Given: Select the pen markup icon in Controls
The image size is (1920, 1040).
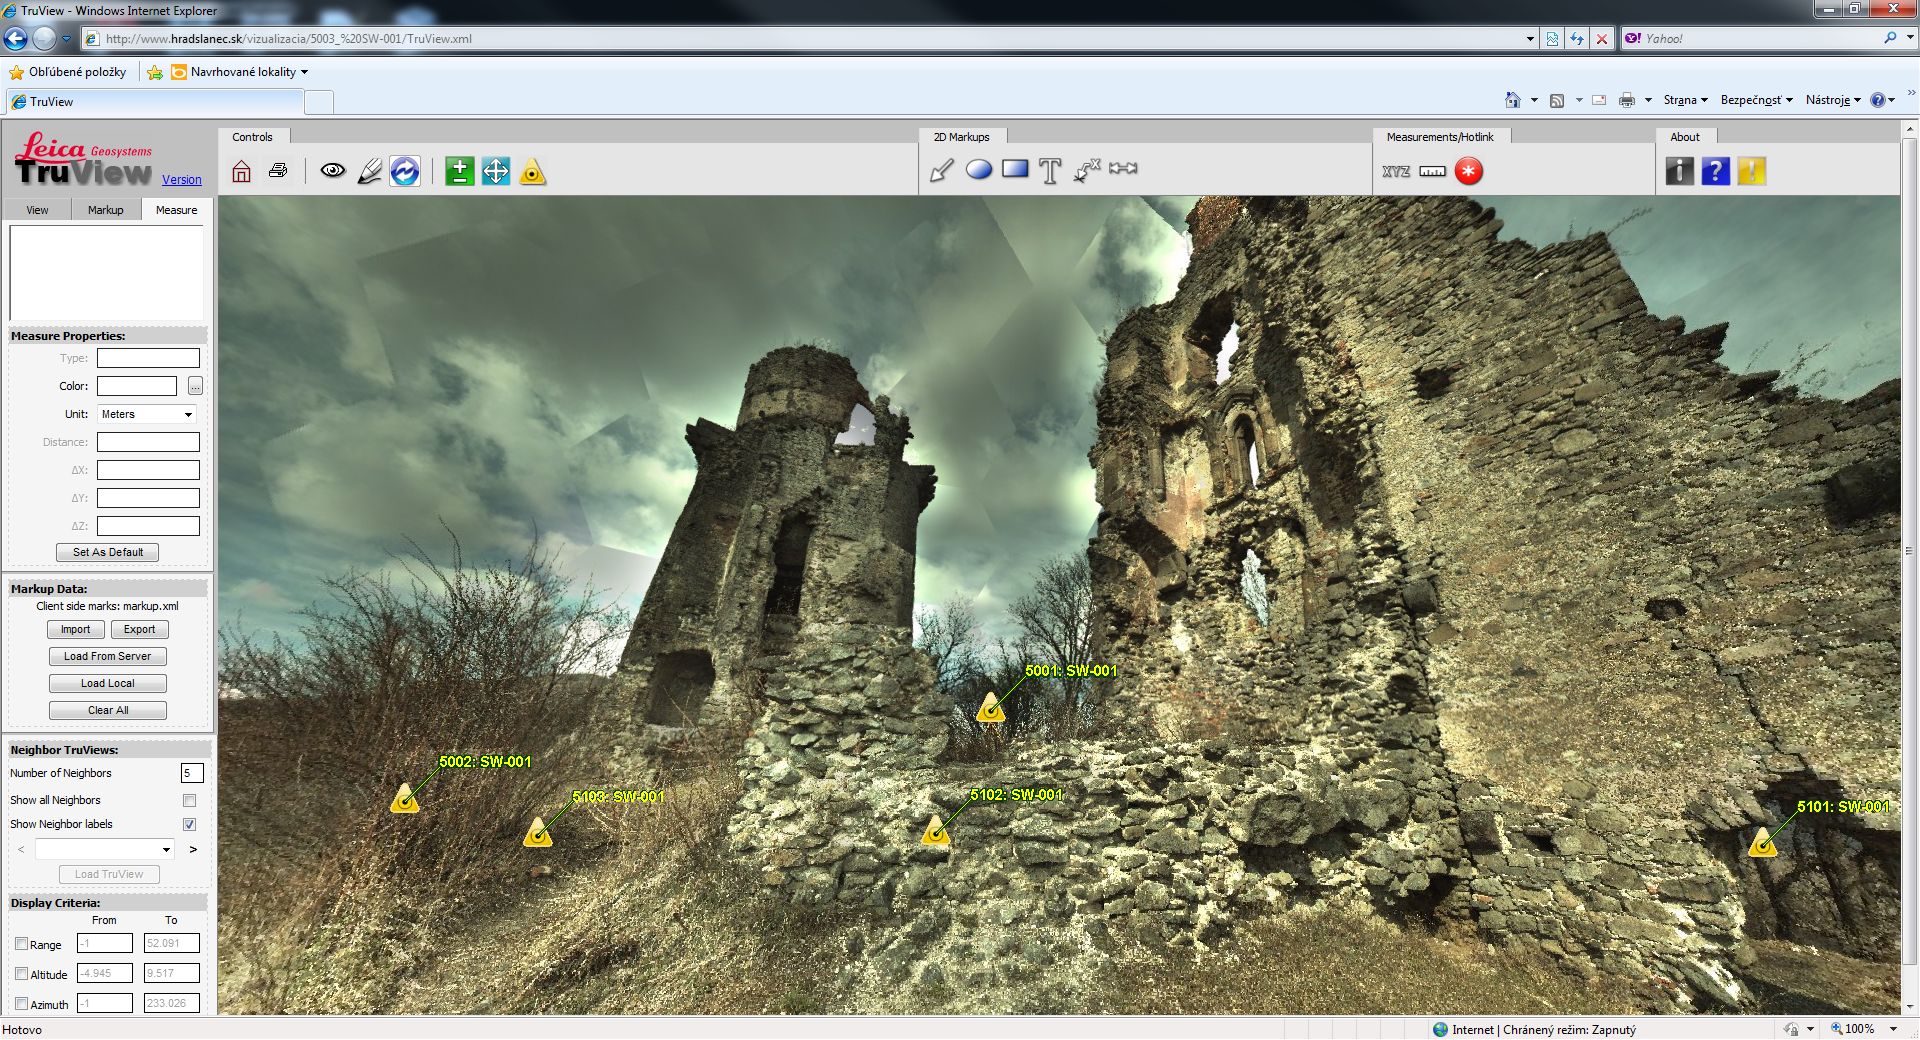Looking at the screenshot, I should (x=369, y=171).
